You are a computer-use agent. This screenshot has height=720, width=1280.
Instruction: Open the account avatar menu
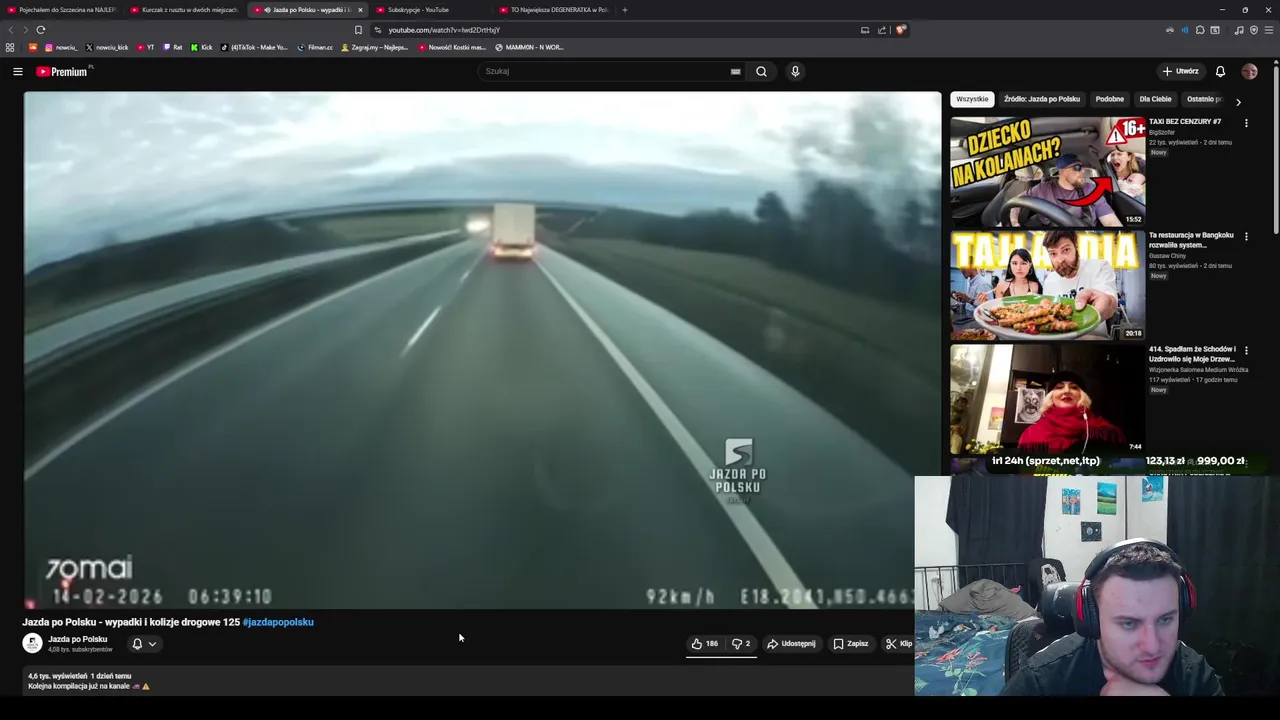(1249, 71)
